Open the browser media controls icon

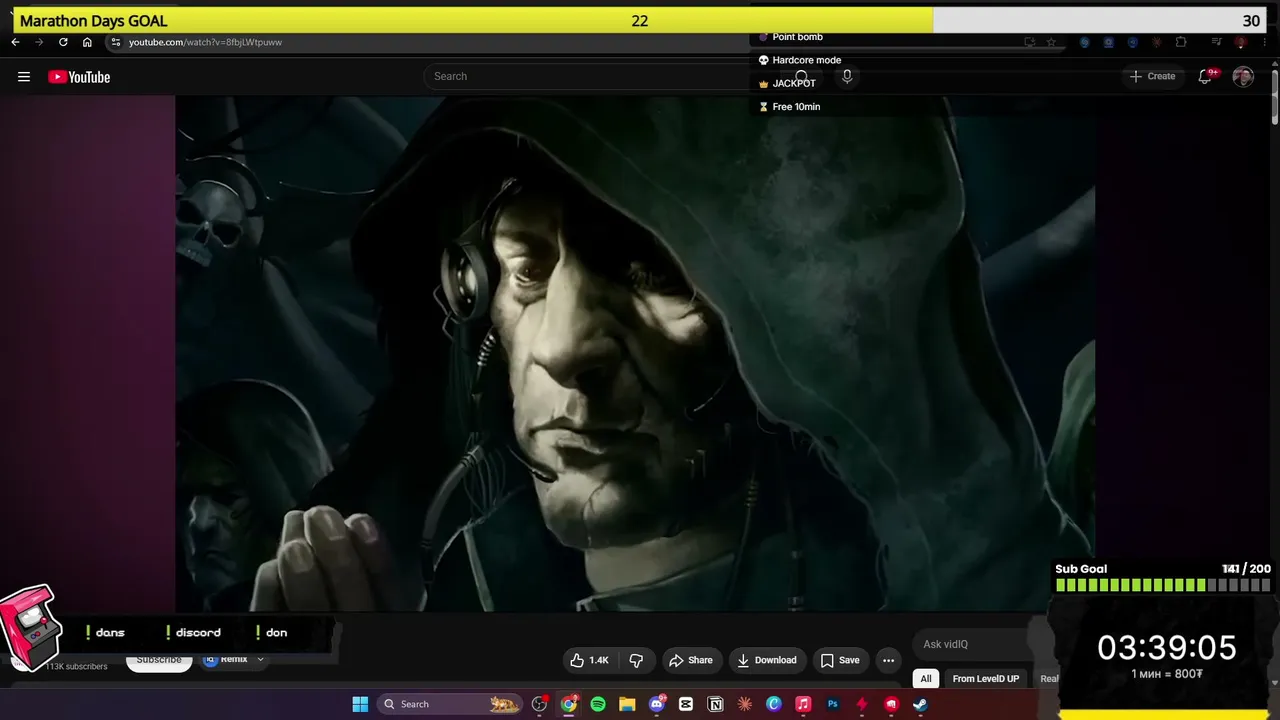pyautogui.click(x=1216, y=42)
